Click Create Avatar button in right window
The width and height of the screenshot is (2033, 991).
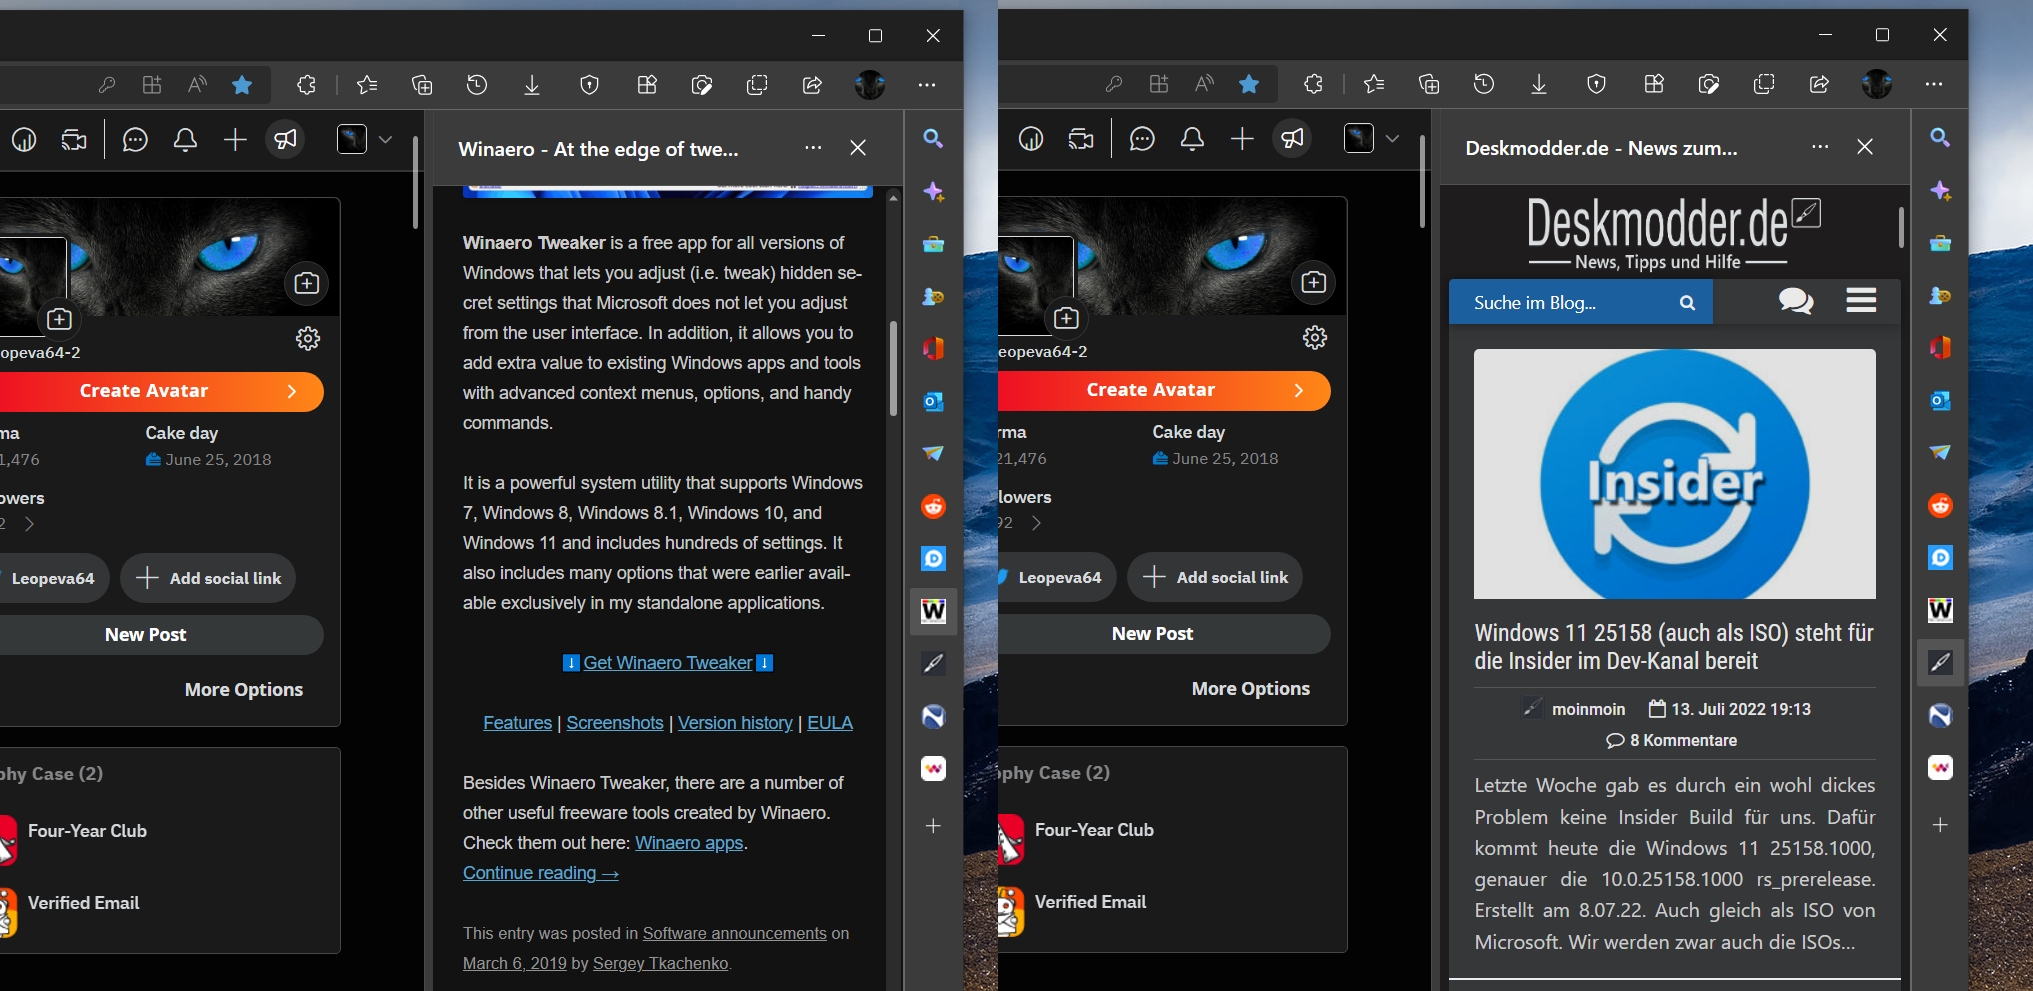1165,390
